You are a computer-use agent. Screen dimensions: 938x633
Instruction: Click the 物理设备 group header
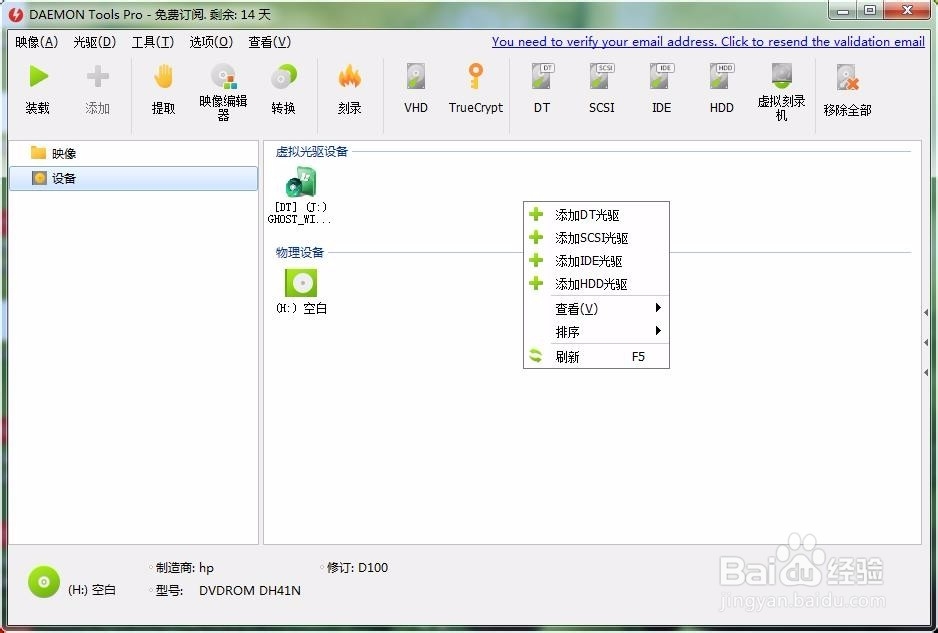pyautogui.click(x=300, y=252)
